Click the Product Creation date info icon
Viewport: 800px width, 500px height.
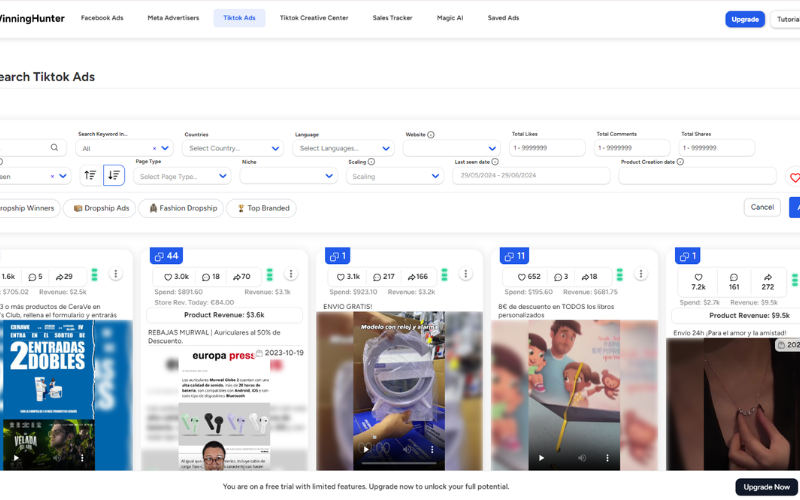680,162
